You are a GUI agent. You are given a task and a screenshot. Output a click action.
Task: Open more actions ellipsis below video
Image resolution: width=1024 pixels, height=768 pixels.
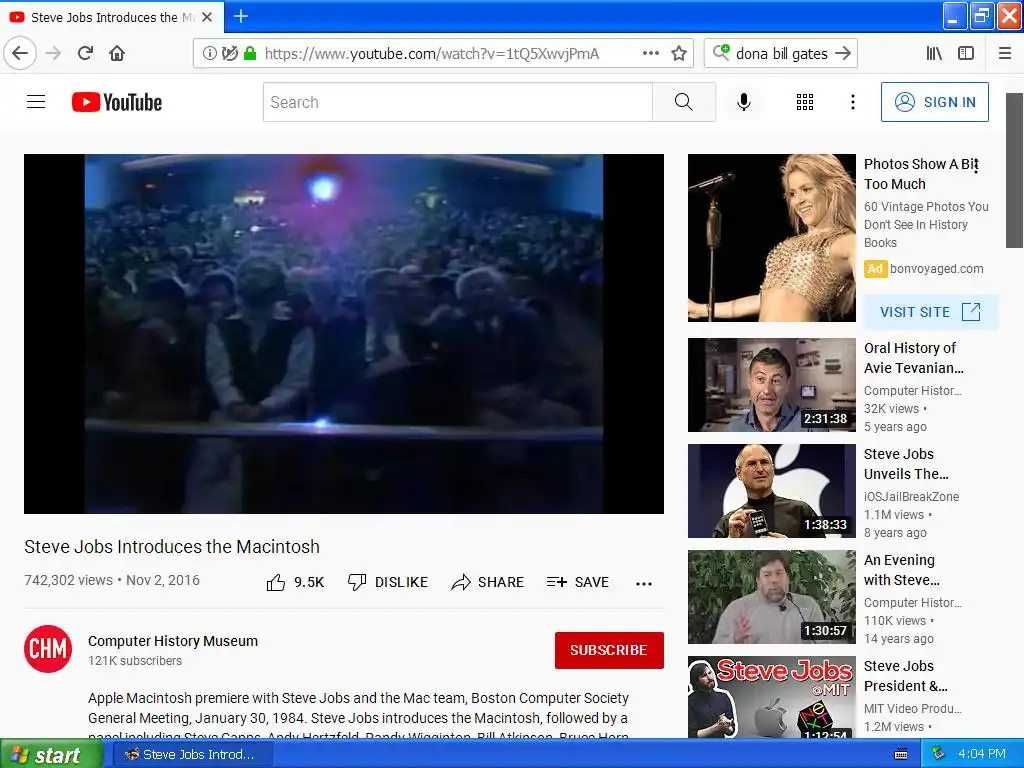[644, 583]
